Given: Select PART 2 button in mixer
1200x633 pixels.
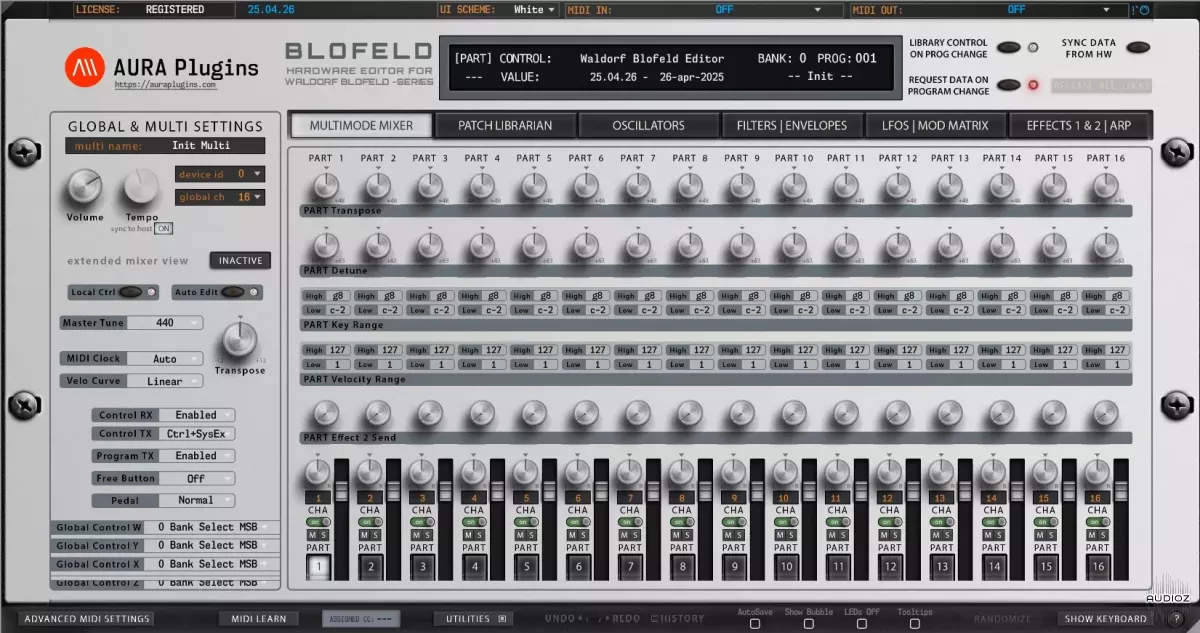Looking at the screenshot, I should [x=370, y=567].
